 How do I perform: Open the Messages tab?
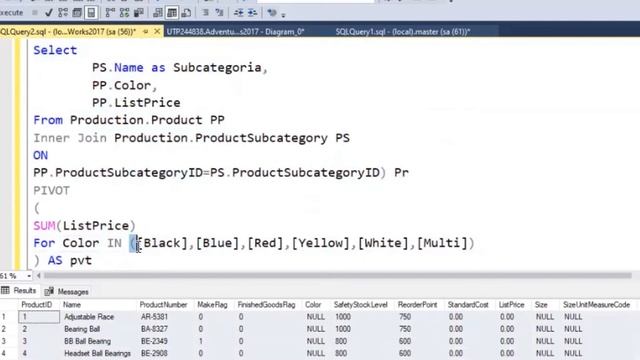click(67, 291)
